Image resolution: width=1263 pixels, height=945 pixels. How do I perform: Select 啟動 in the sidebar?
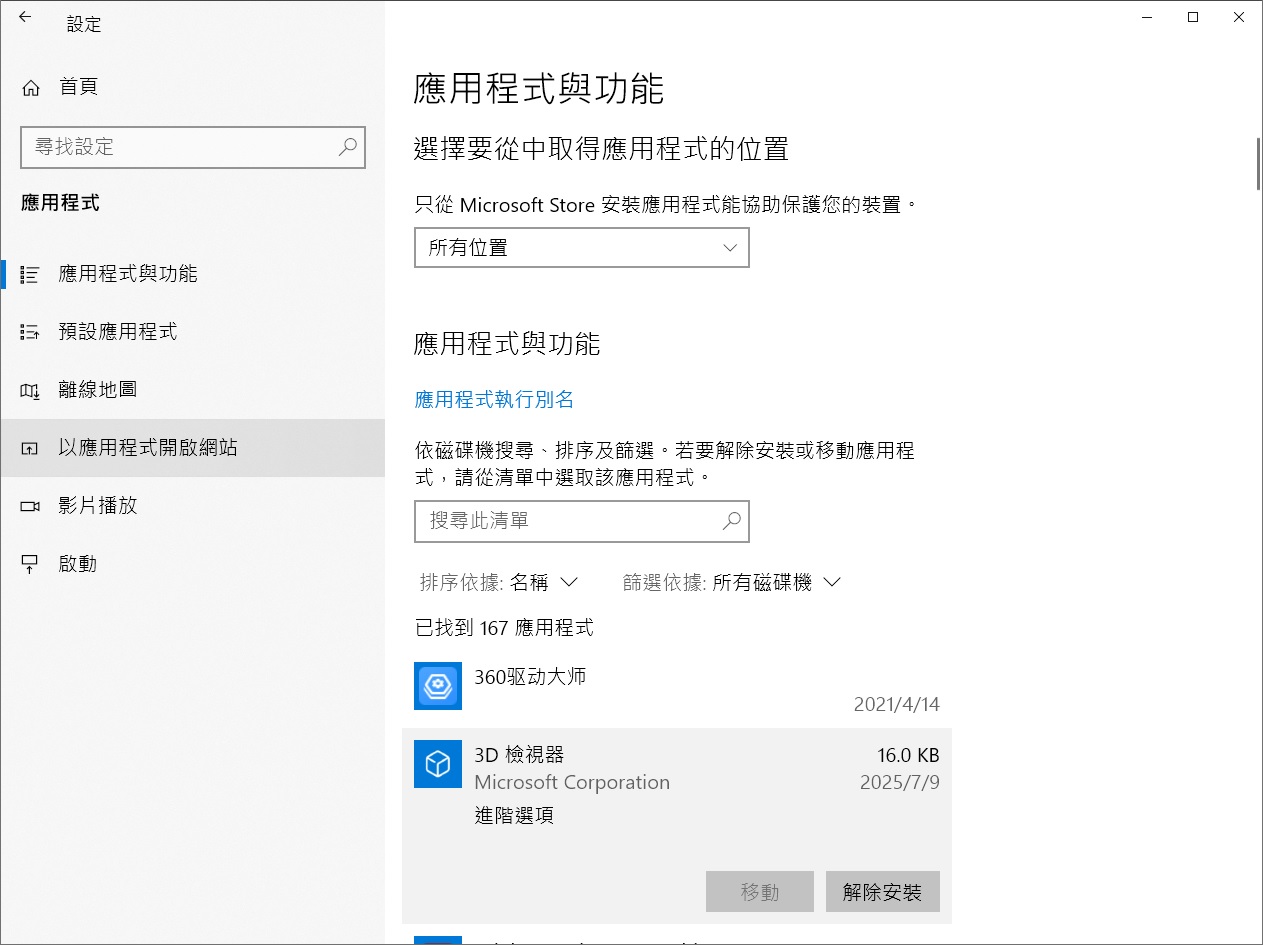click(192, 564)
